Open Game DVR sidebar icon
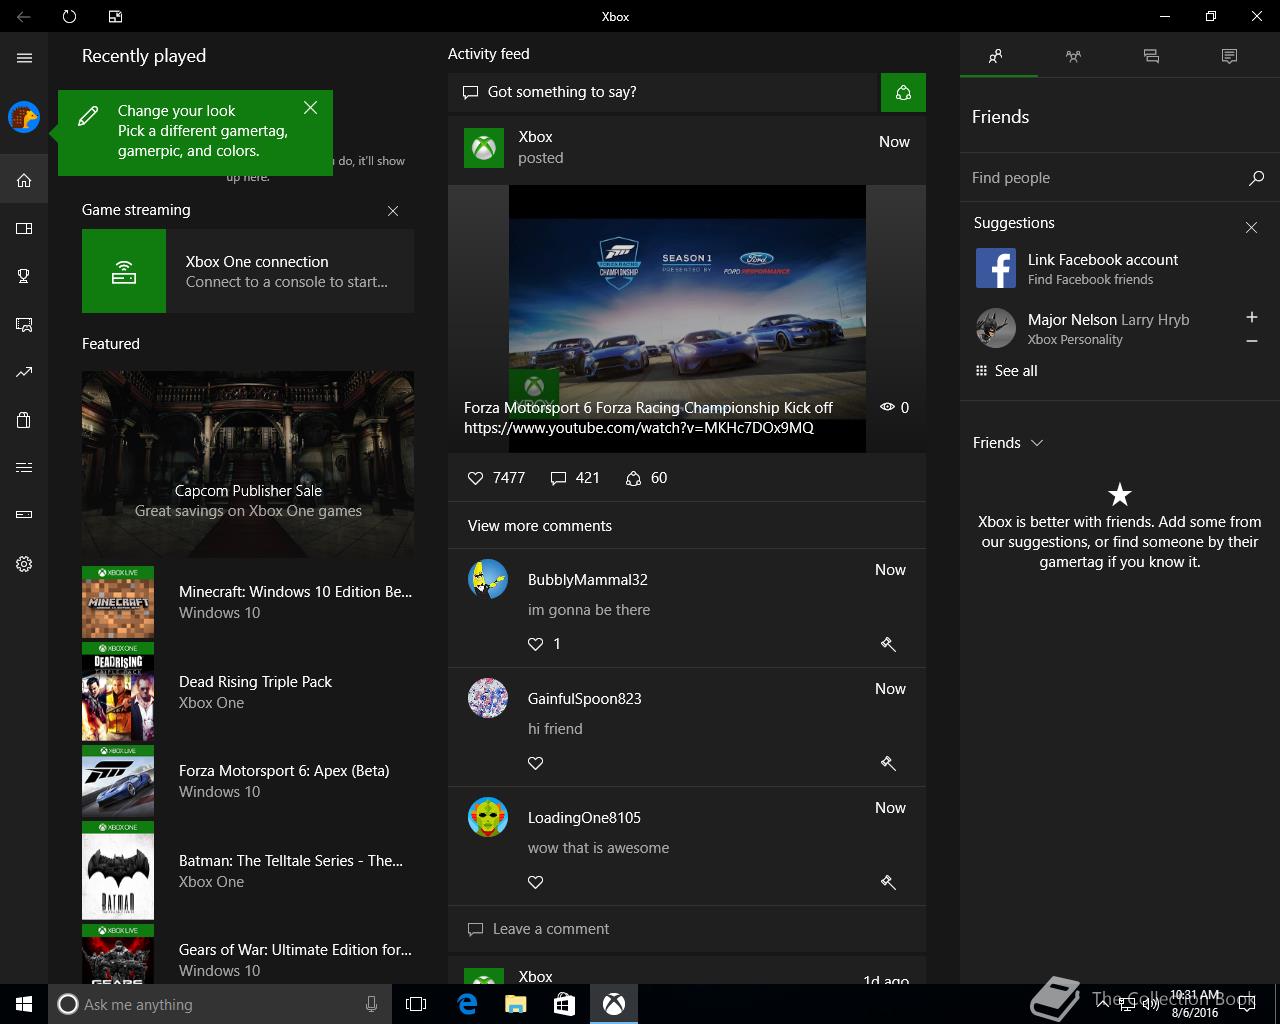The image size is (1280, 1024). 24,325
